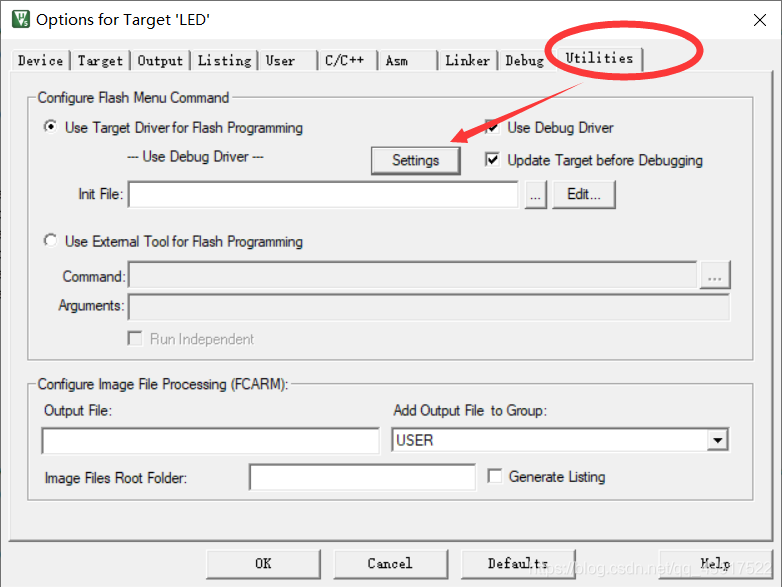Enable the Generate Listing checkbox
The width and height of the screenshot is (782, 587).
[495, 476]
